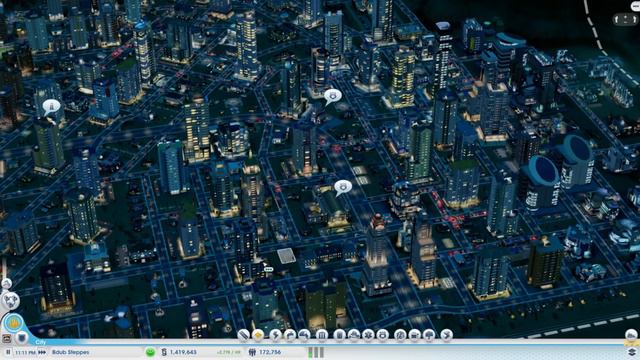Click the 11:11 PM clock display
The image size is (640, 360).
click(25, 352)
